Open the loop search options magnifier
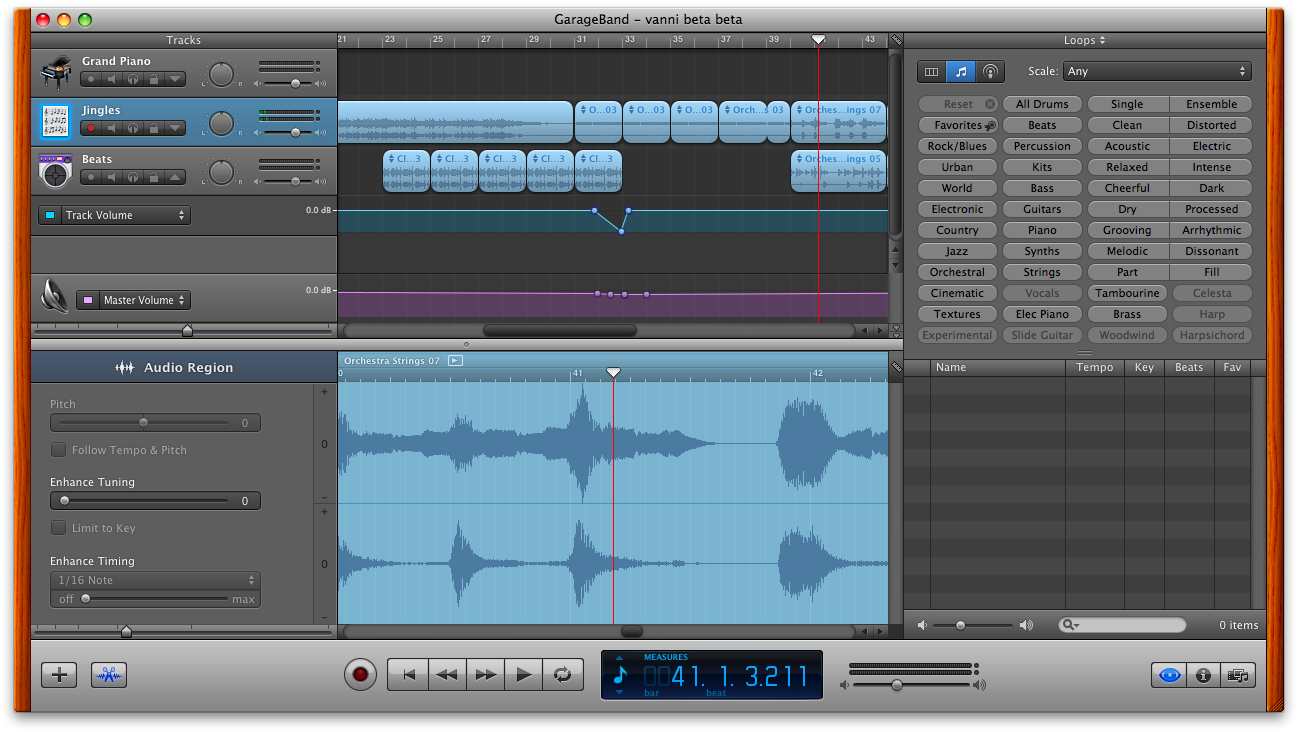This screenshot has height=732, width=1298. pyautogui.click(x=1071, y=625)
